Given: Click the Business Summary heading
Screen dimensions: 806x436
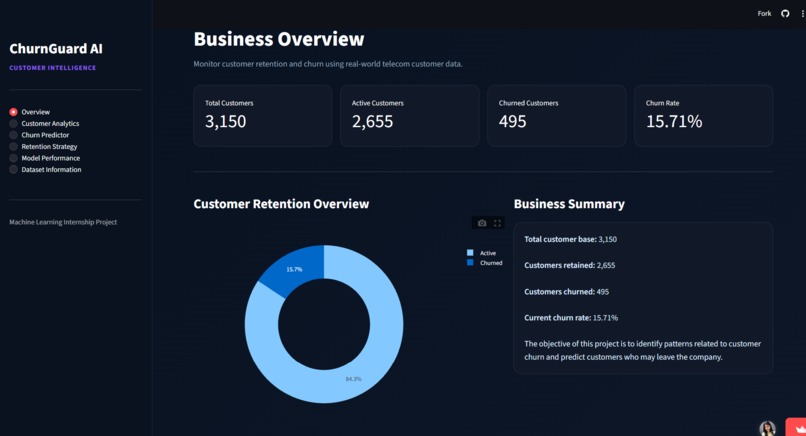Looking at the screenshot, I should point(569,204).
